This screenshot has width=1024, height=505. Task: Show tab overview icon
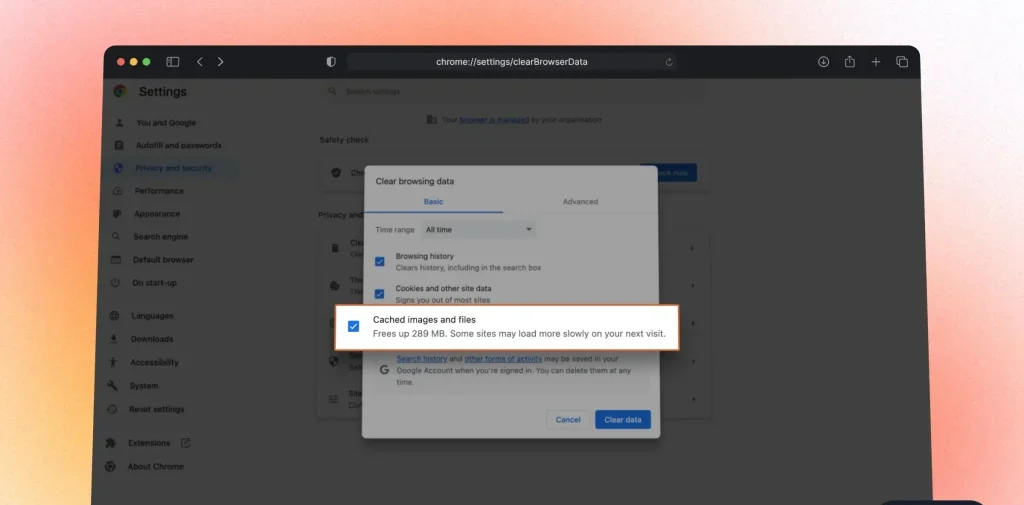tap(902, 62)
